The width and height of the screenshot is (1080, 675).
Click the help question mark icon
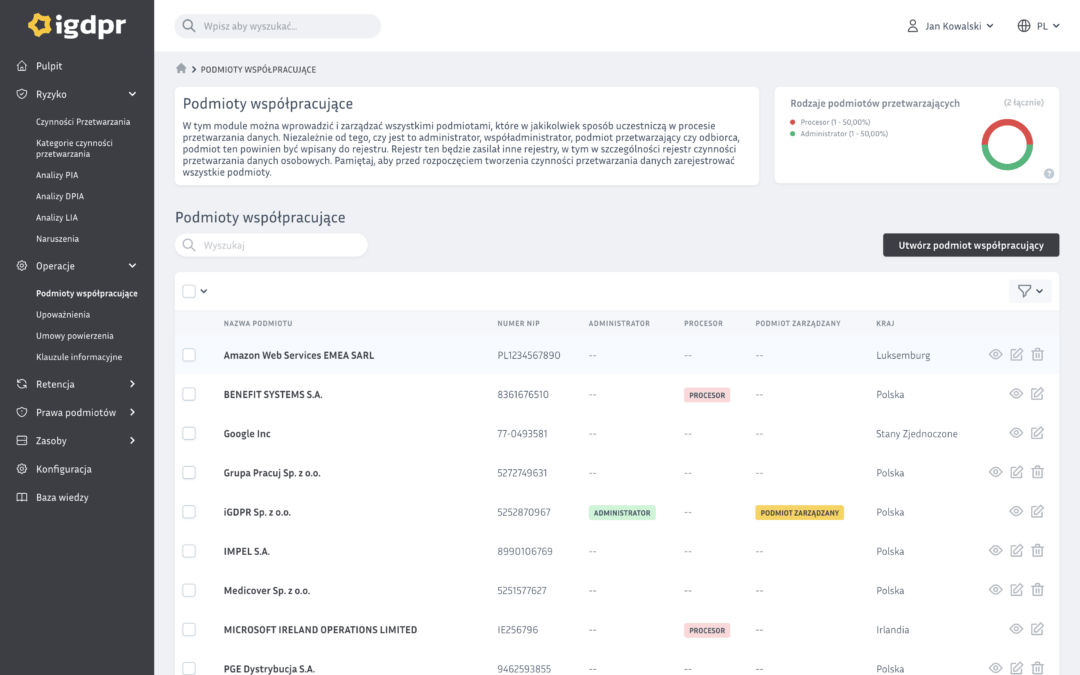coord(1049,174)
